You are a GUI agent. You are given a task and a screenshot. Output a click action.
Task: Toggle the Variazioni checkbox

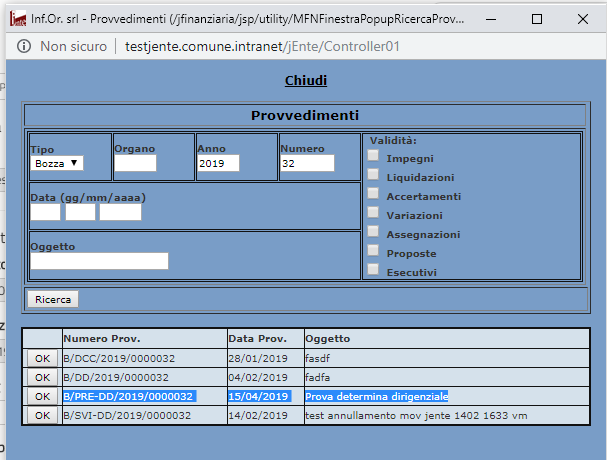coord(373,213)
